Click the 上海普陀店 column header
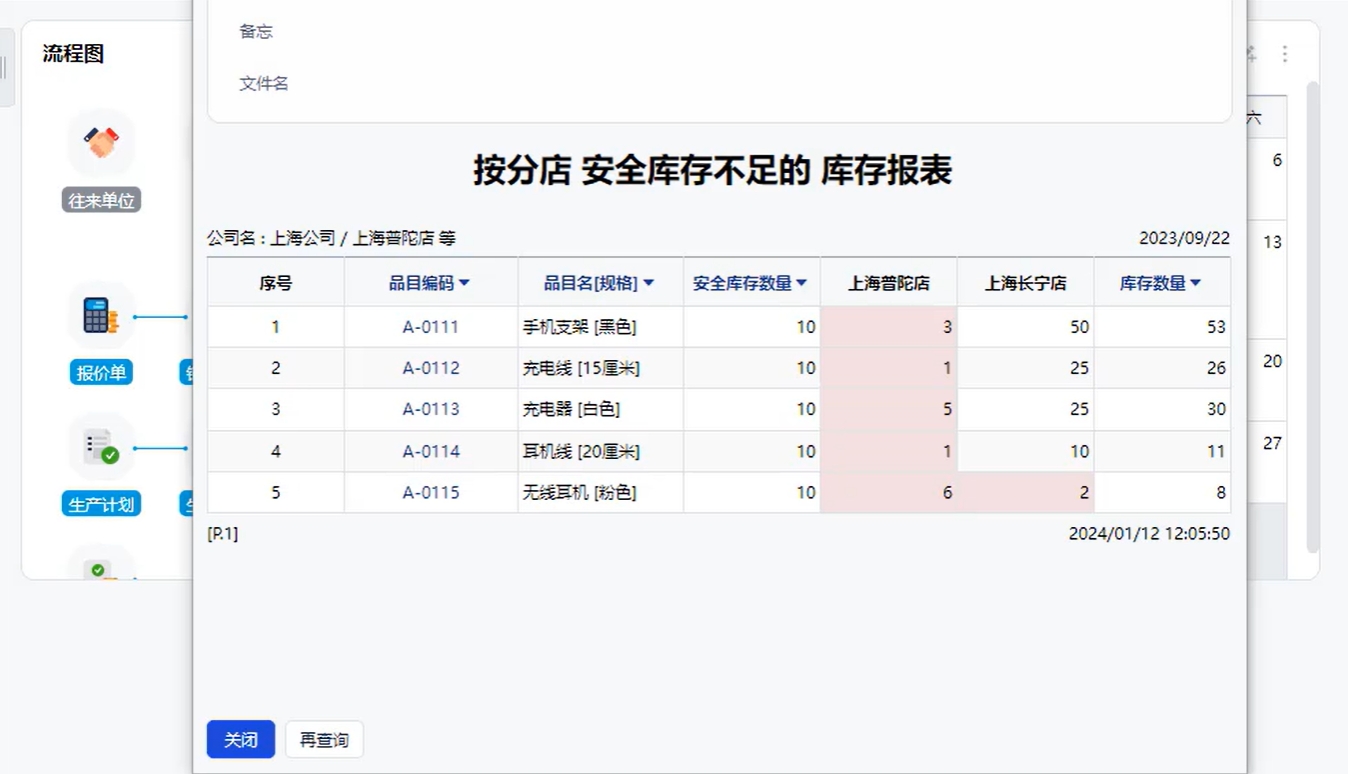Screen dimensions: 1348x774 (889, 283)
